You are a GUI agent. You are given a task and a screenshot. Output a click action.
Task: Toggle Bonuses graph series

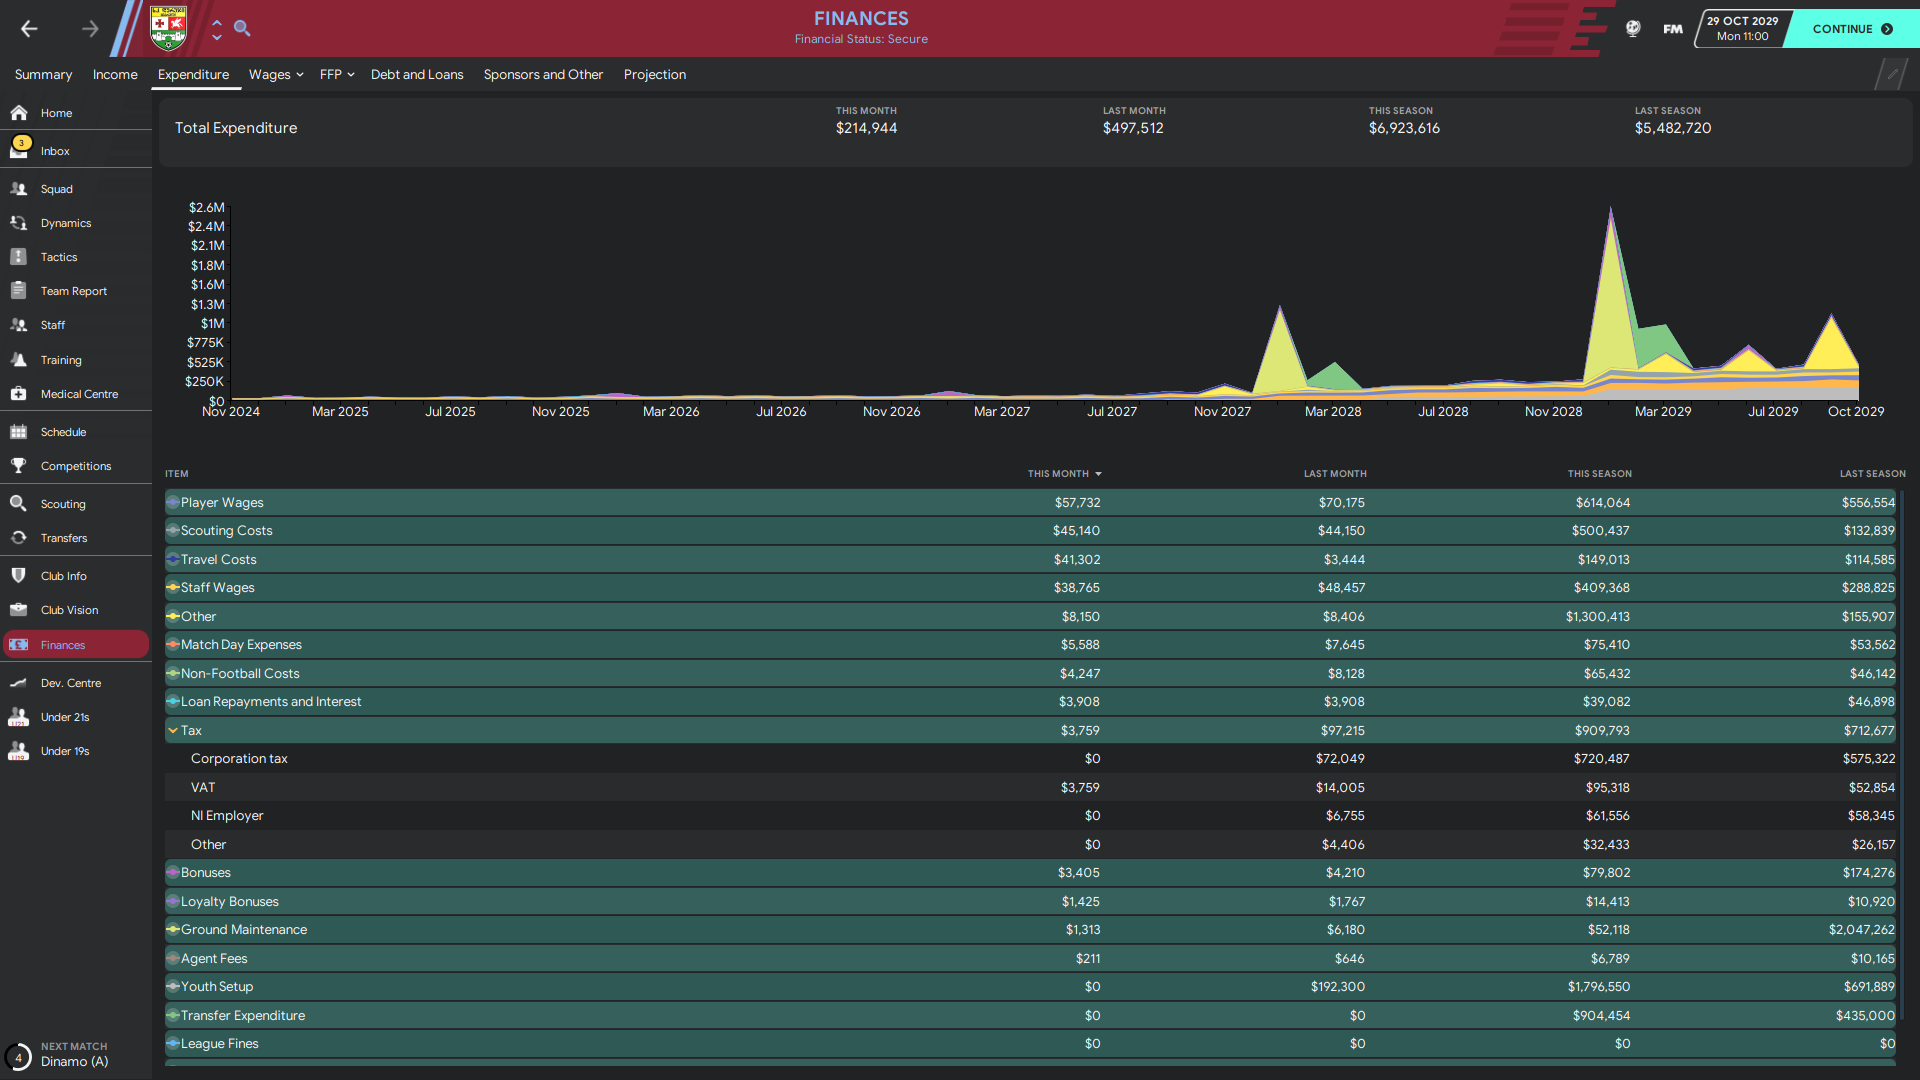(x=173, y=872)
